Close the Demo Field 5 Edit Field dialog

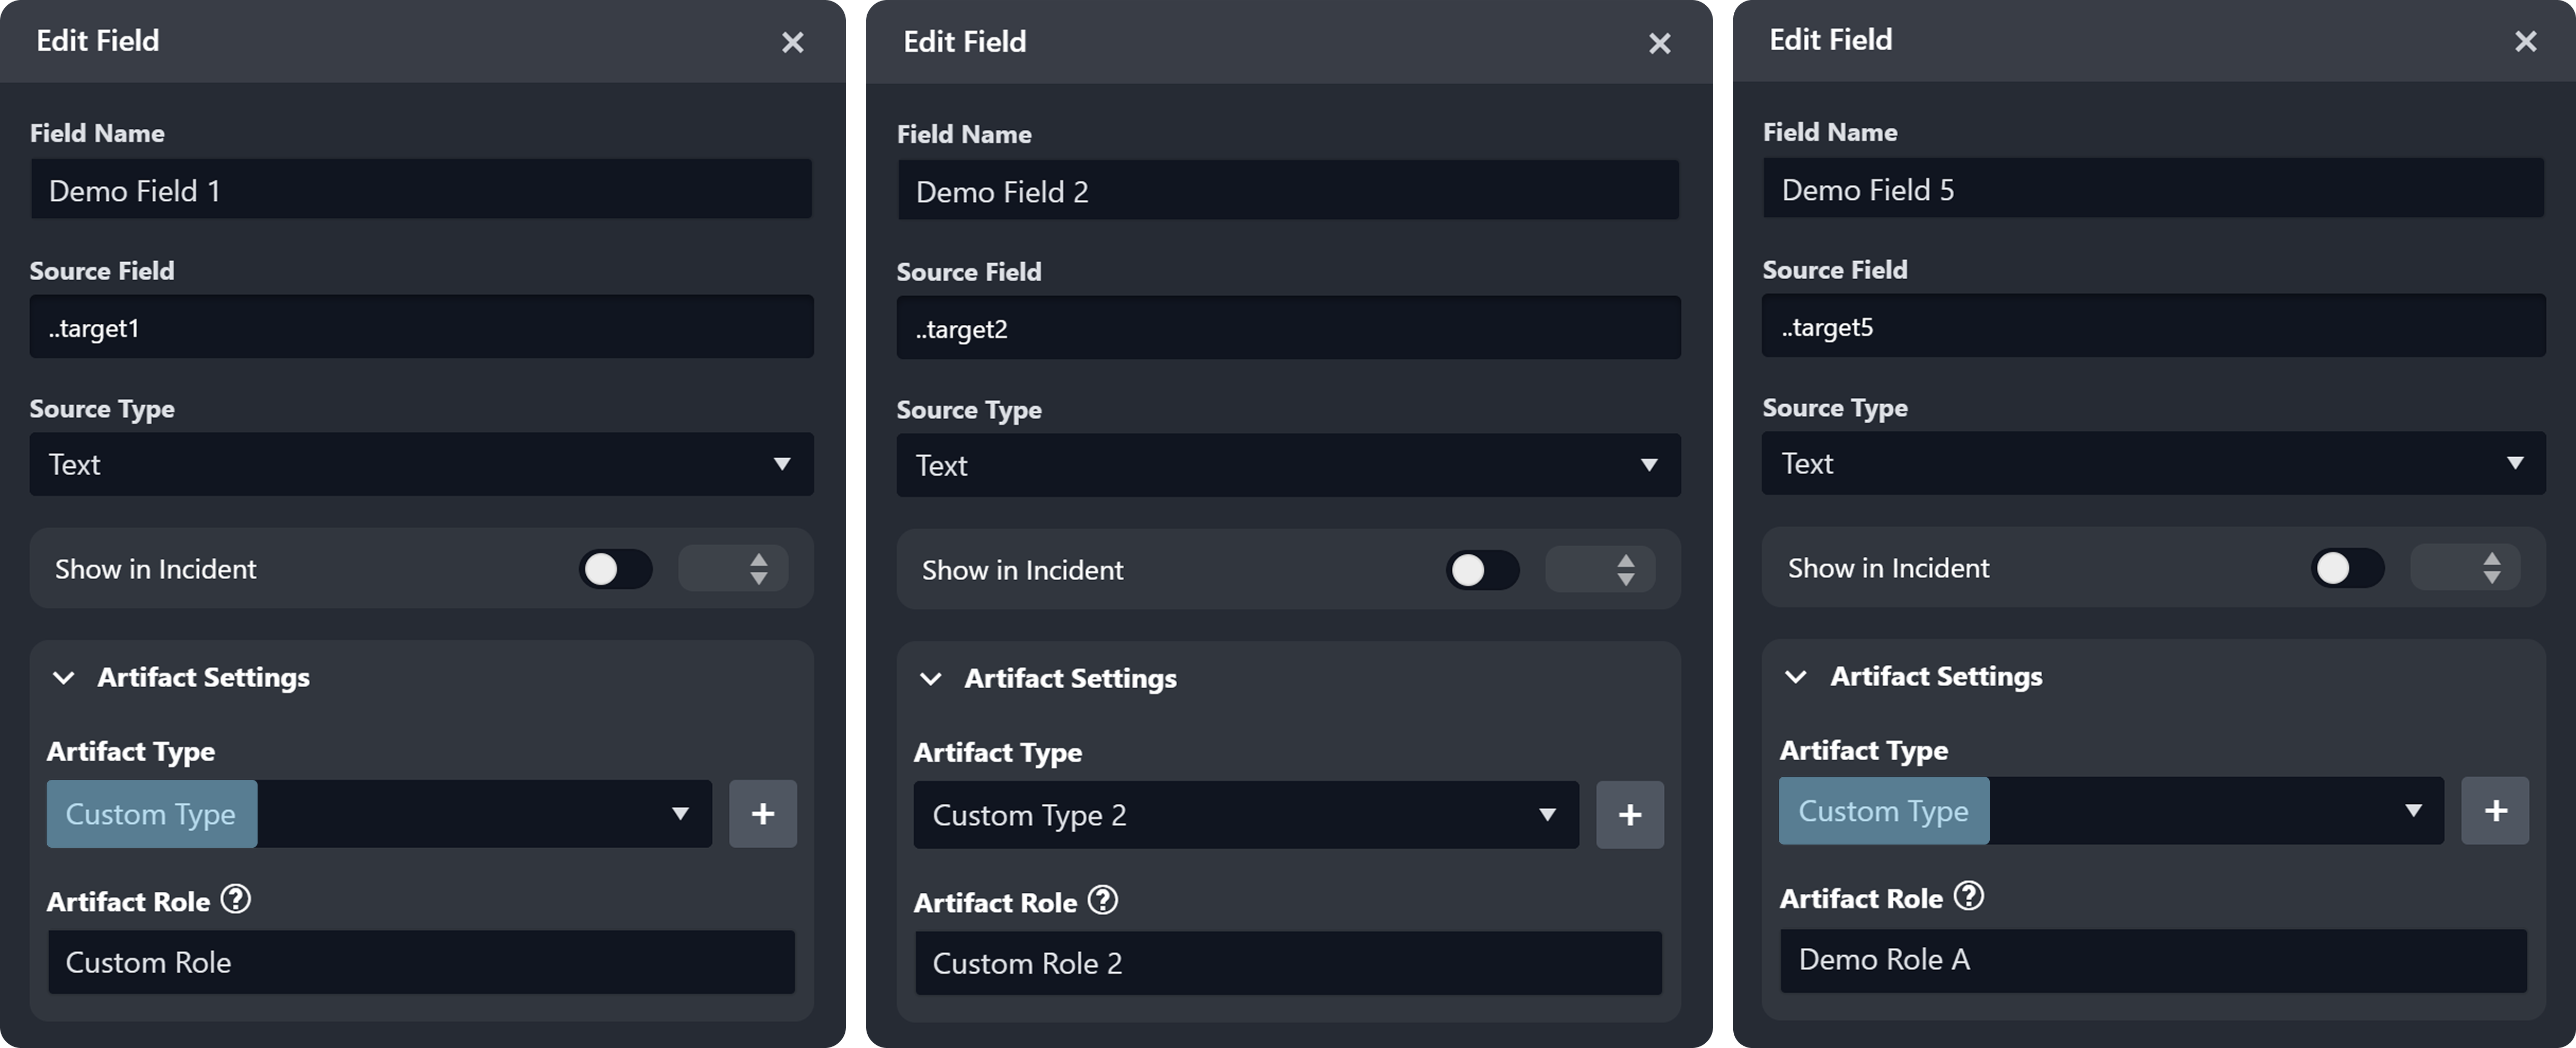point(2525,41)
